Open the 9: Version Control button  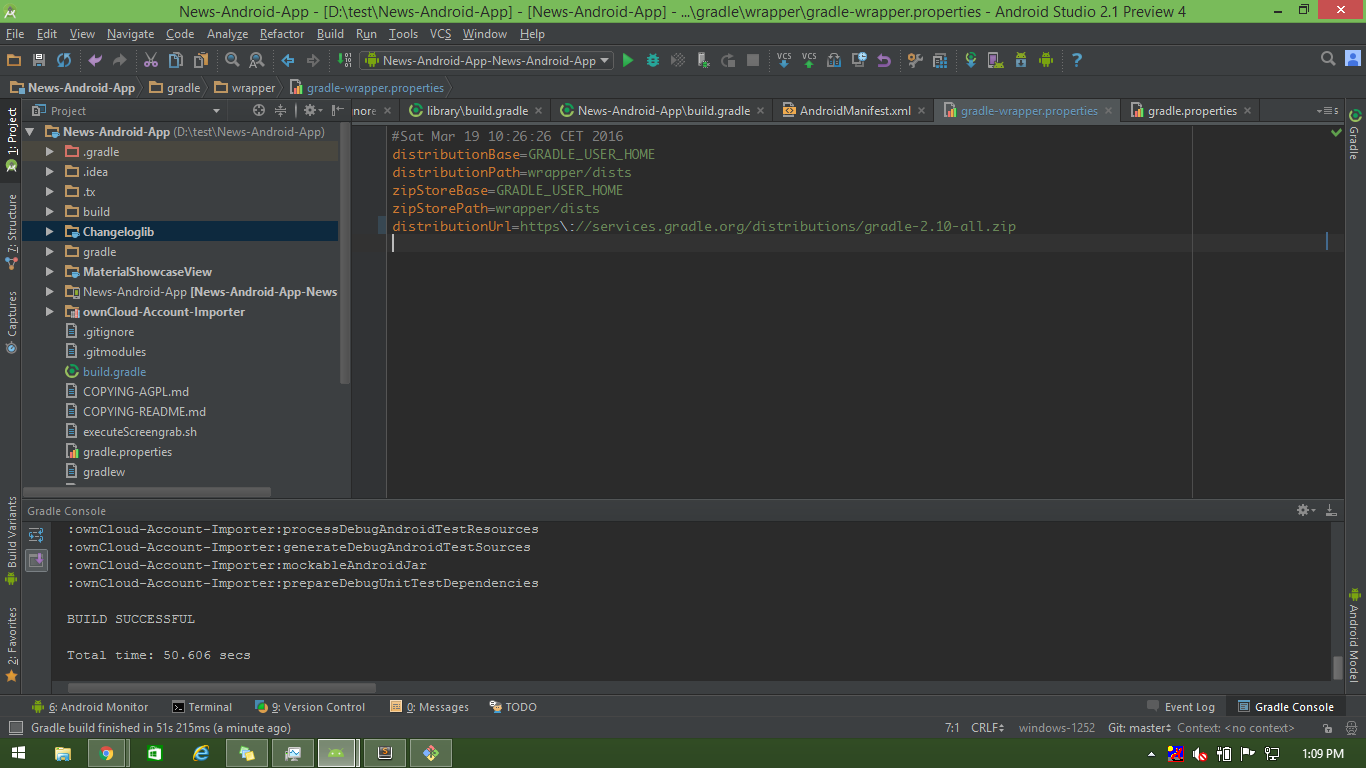(310, 707)
